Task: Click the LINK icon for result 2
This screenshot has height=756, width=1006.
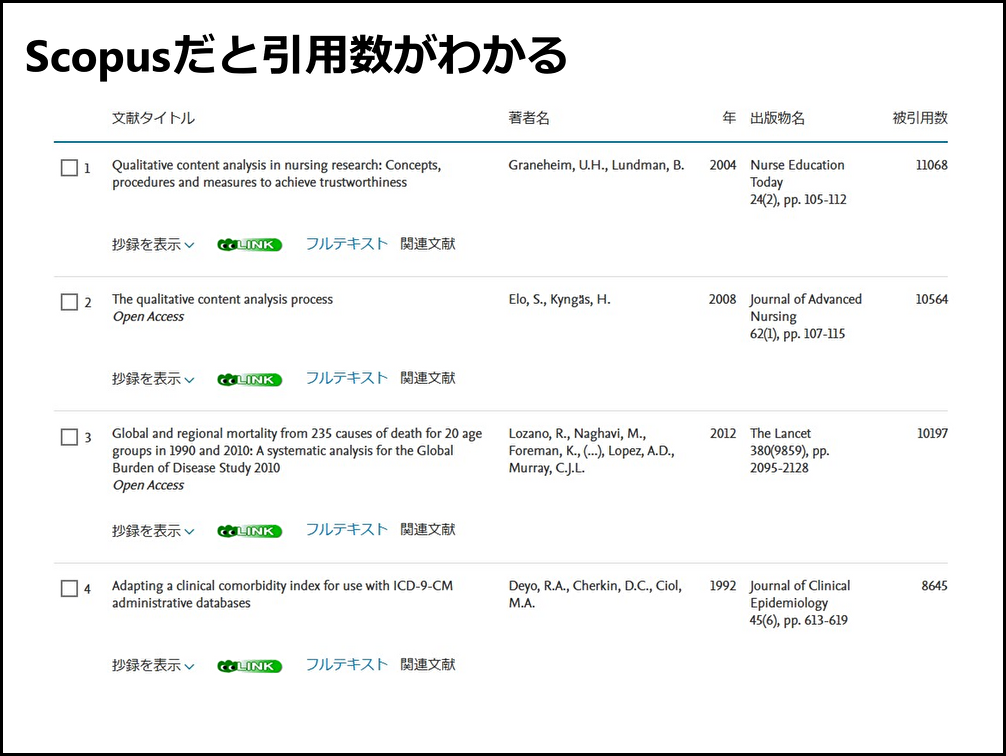Action: coord(250,379)
